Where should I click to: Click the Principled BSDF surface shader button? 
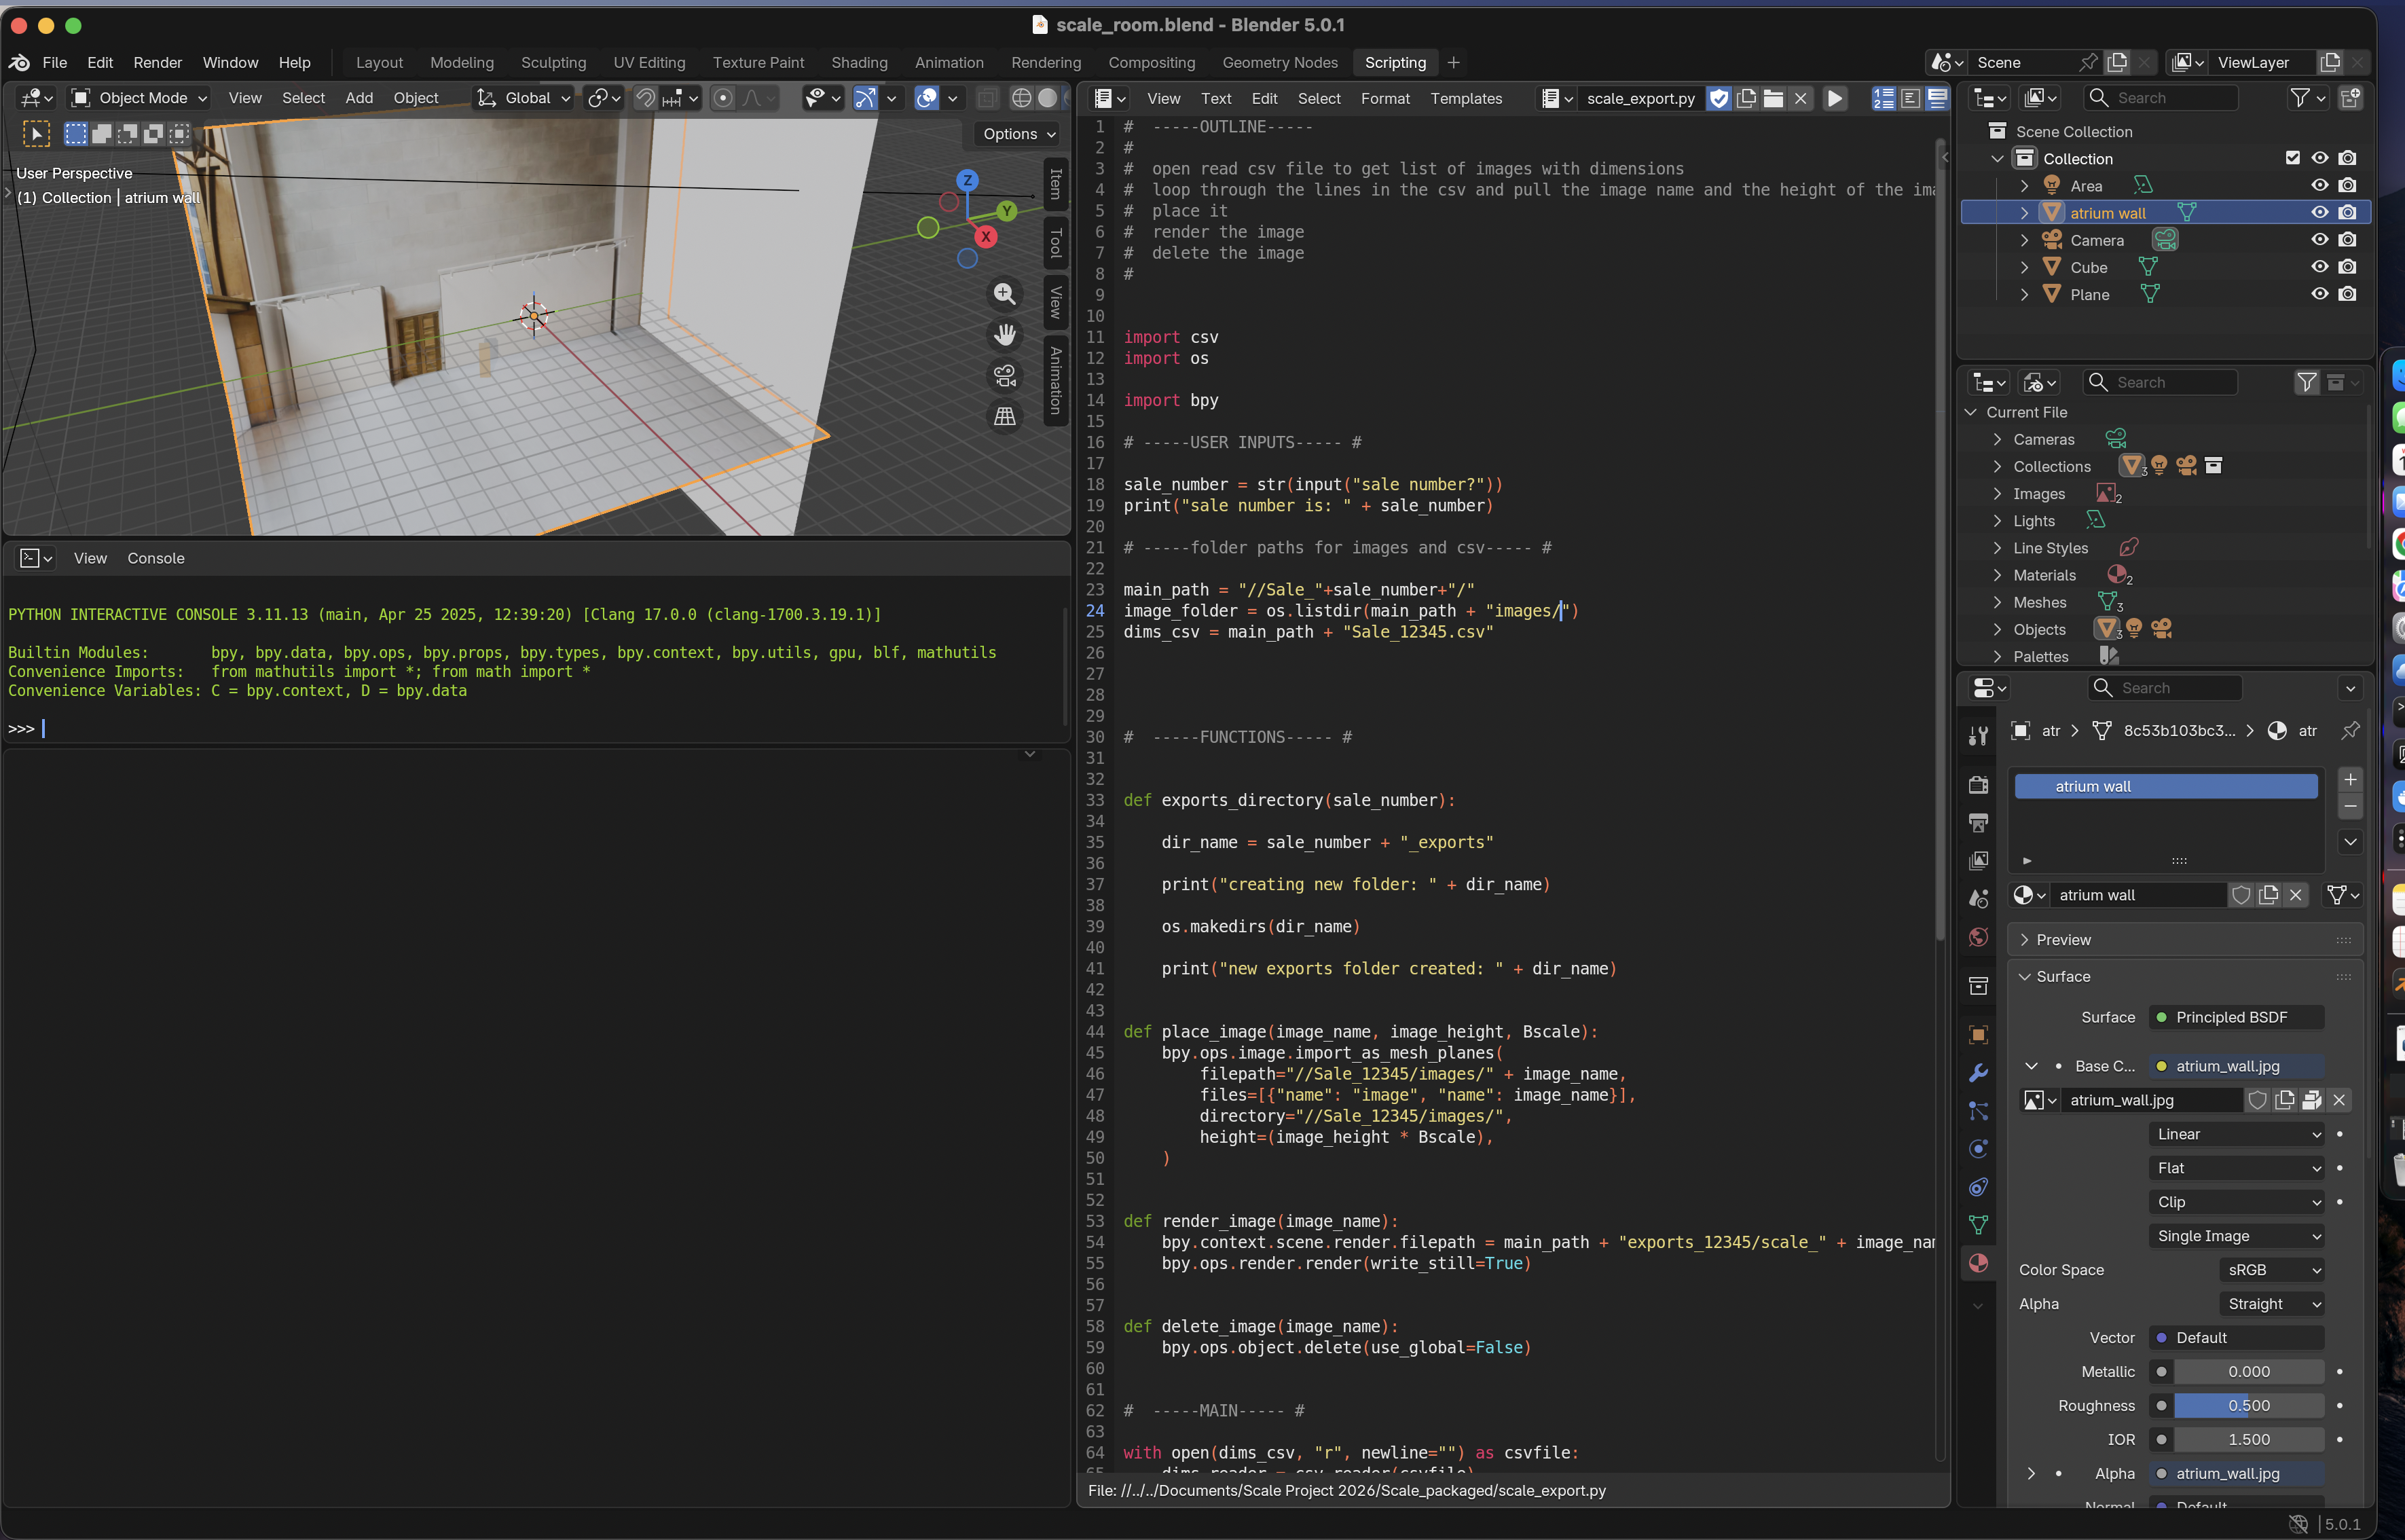2236,1017
